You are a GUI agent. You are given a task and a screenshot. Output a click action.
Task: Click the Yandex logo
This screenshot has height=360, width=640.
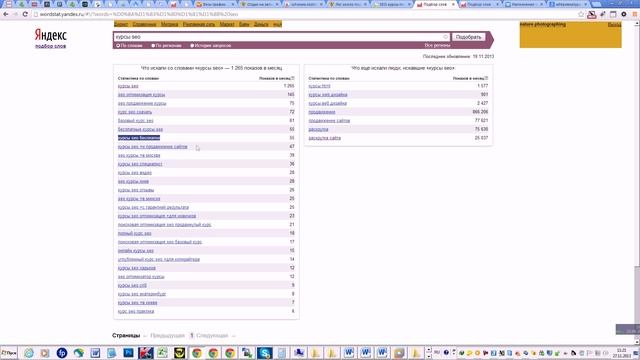point(50,35)
